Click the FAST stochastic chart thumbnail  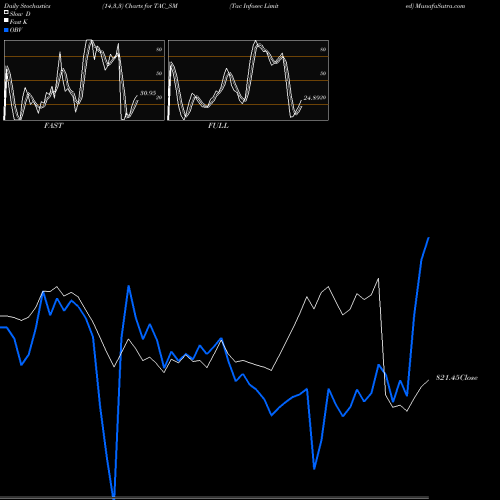(84, 80)
